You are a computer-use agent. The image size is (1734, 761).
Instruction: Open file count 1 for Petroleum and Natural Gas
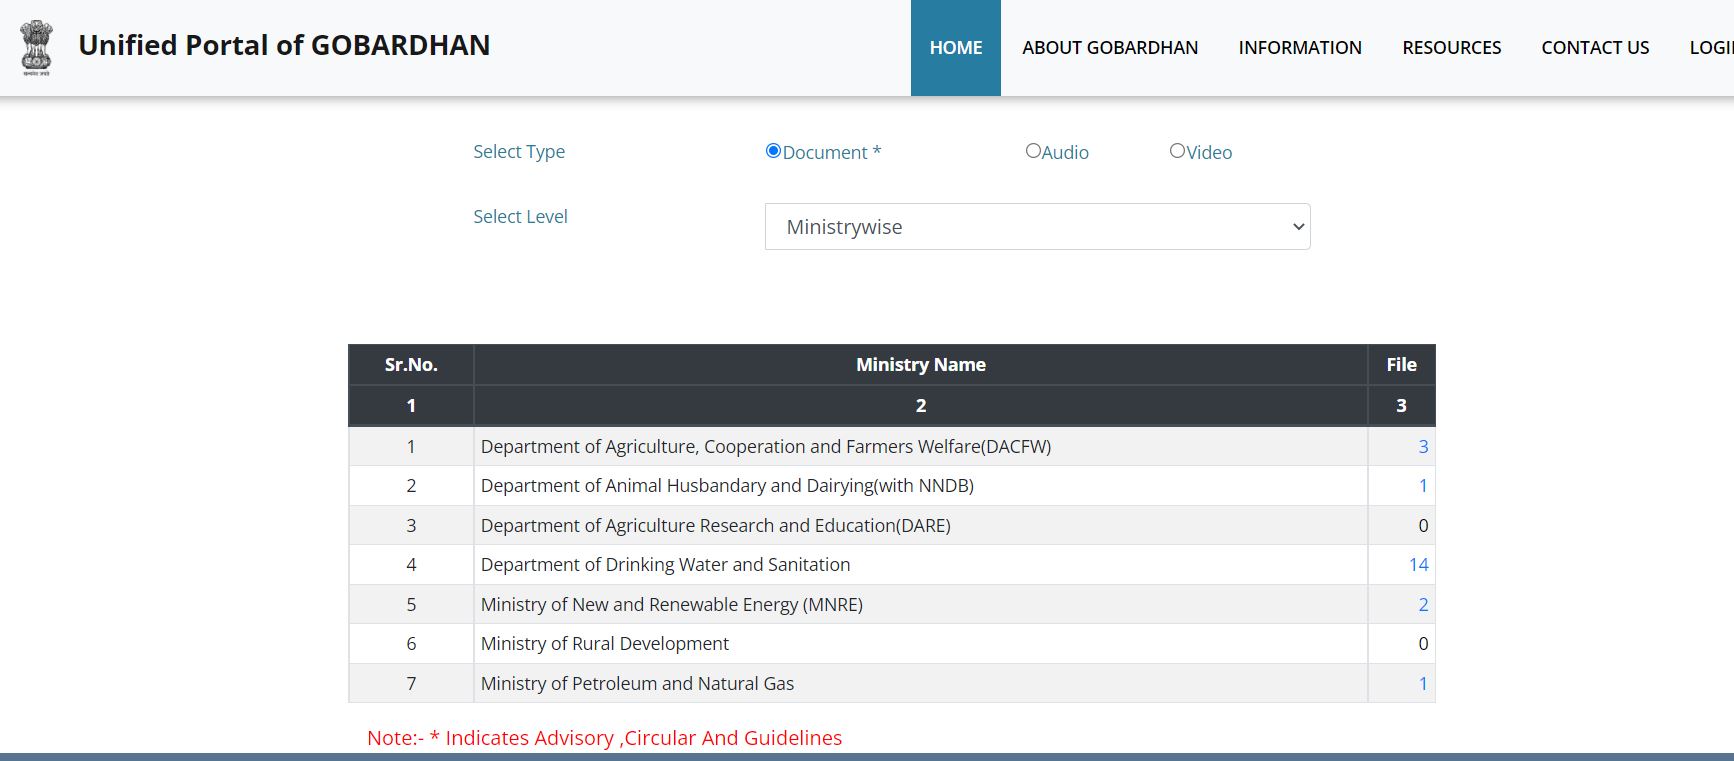[x=1423, y=684]
